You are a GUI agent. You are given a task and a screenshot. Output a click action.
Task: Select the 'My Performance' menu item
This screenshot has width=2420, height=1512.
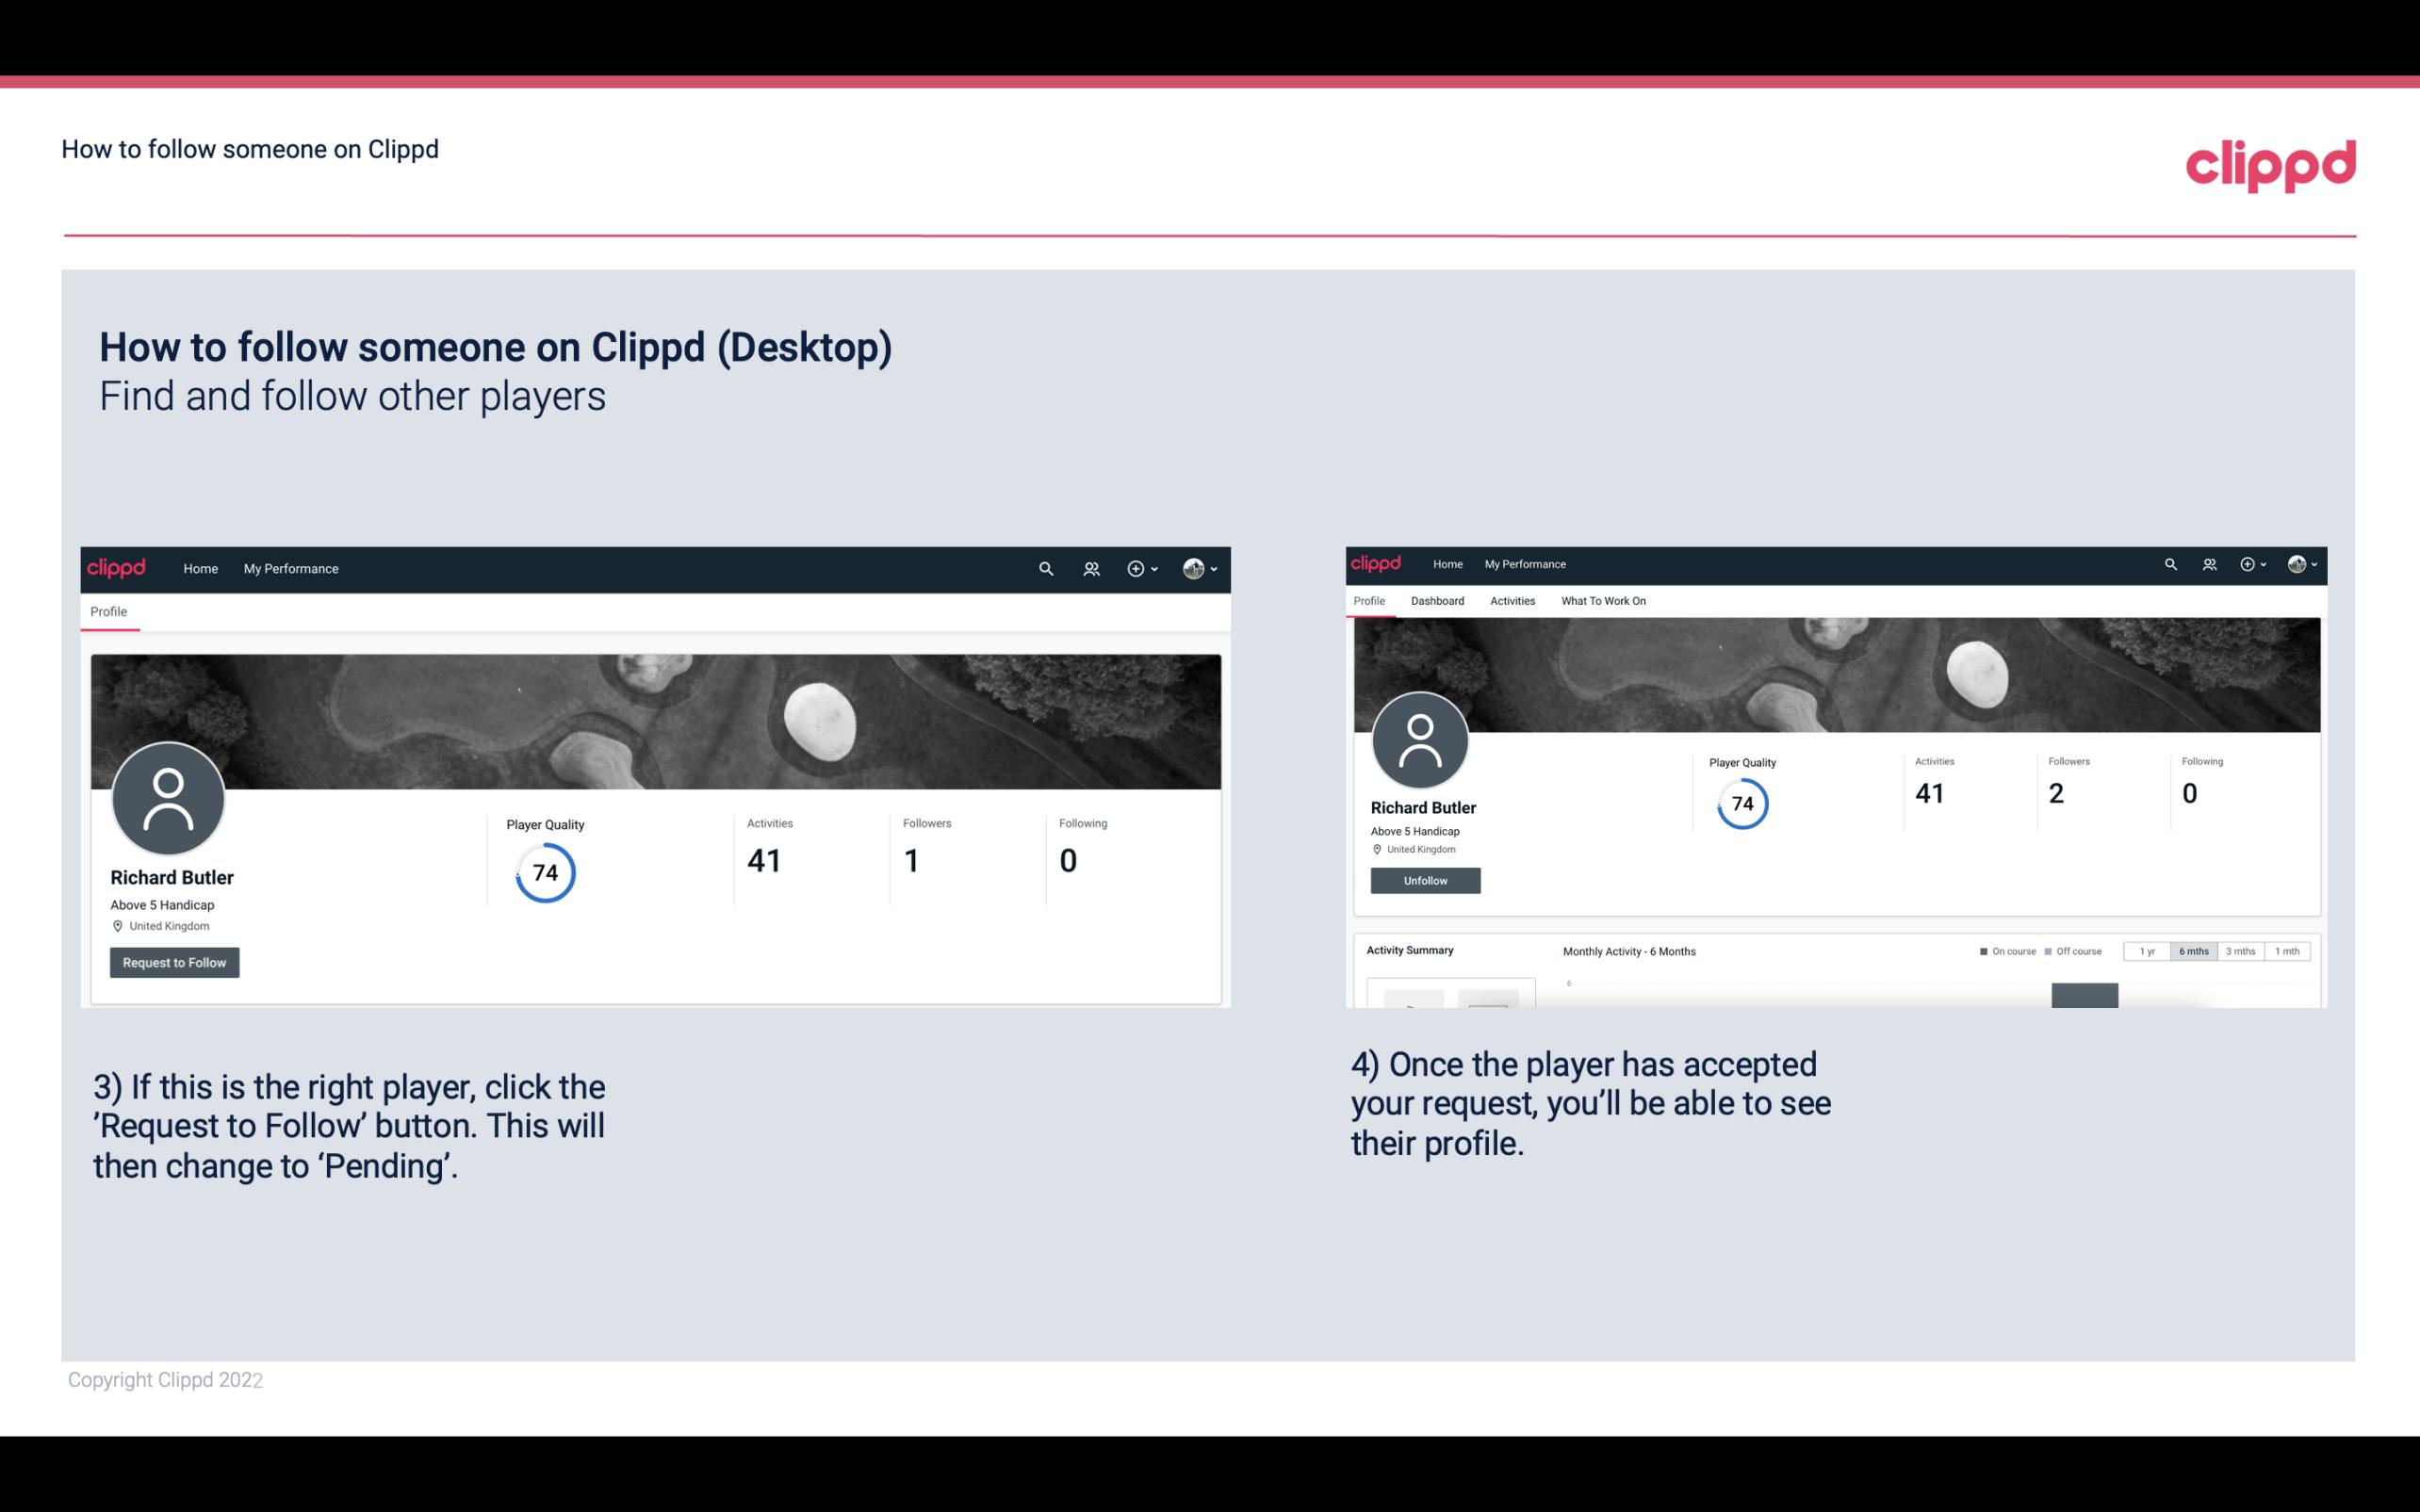pos(289,568)
